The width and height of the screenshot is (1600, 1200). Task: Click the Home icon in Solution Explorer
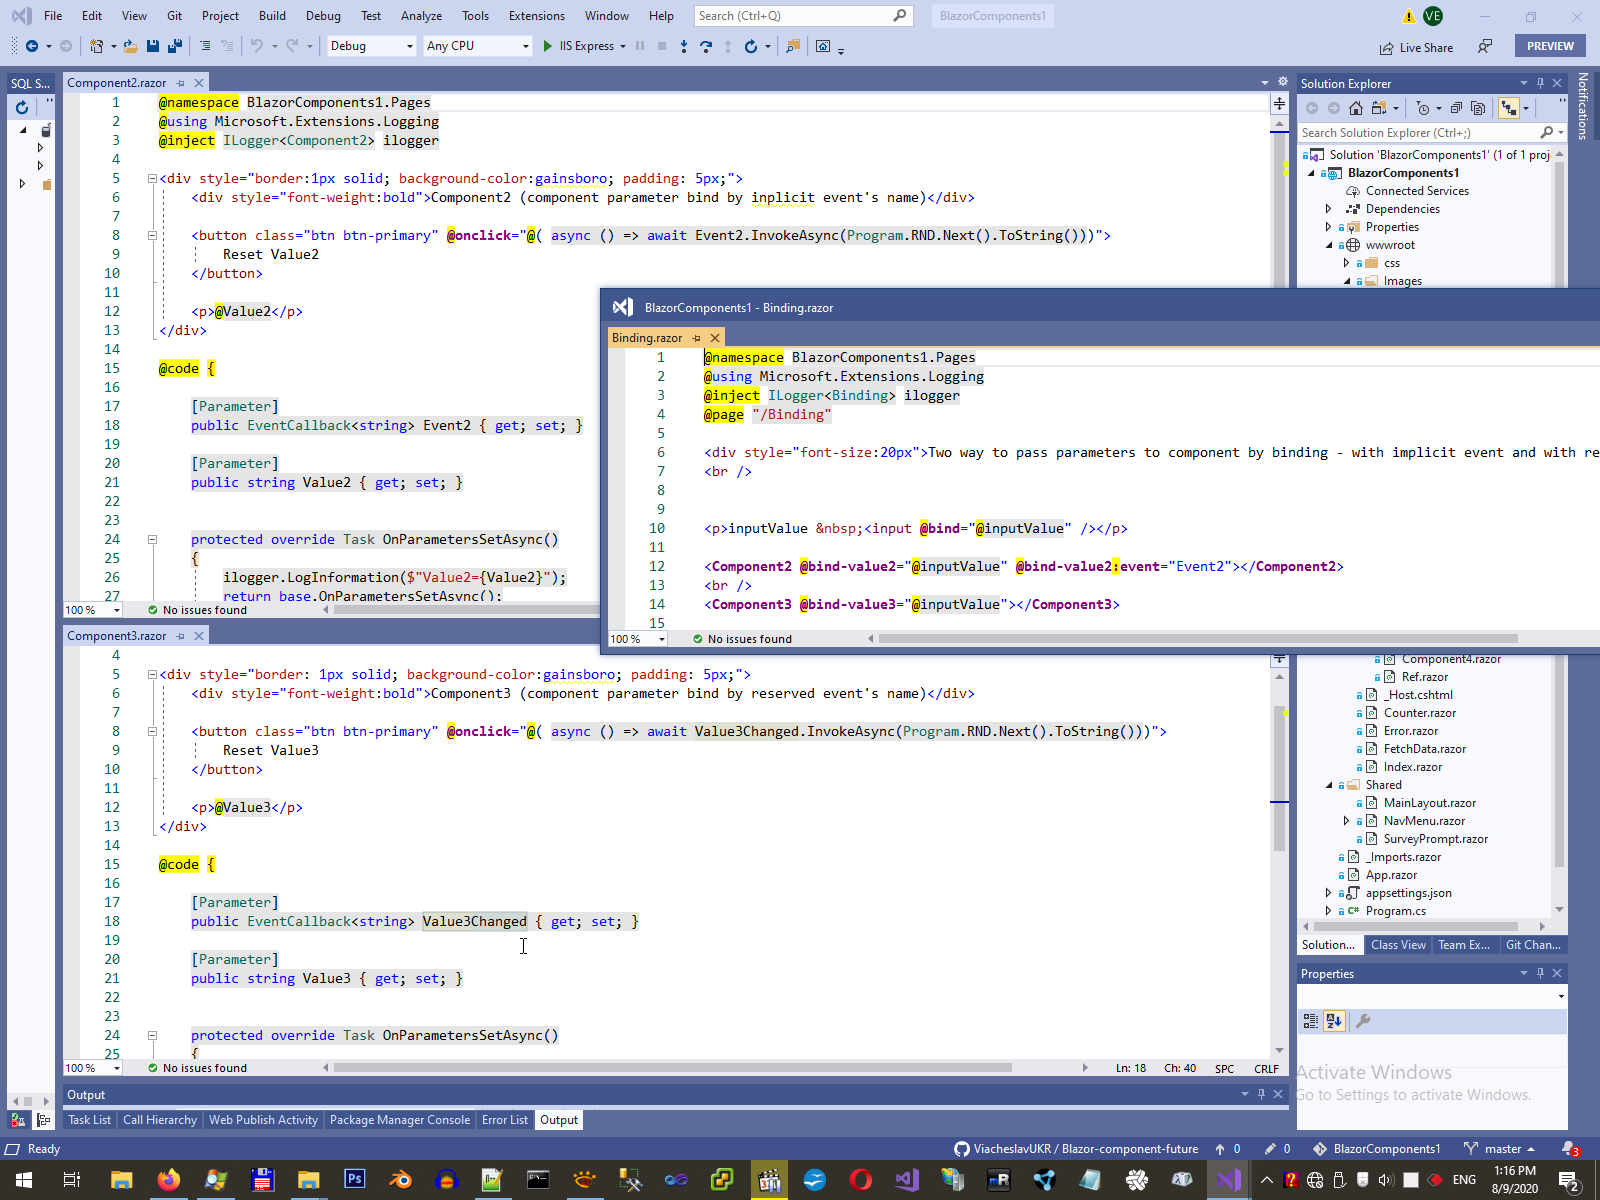coord(1355,108)
